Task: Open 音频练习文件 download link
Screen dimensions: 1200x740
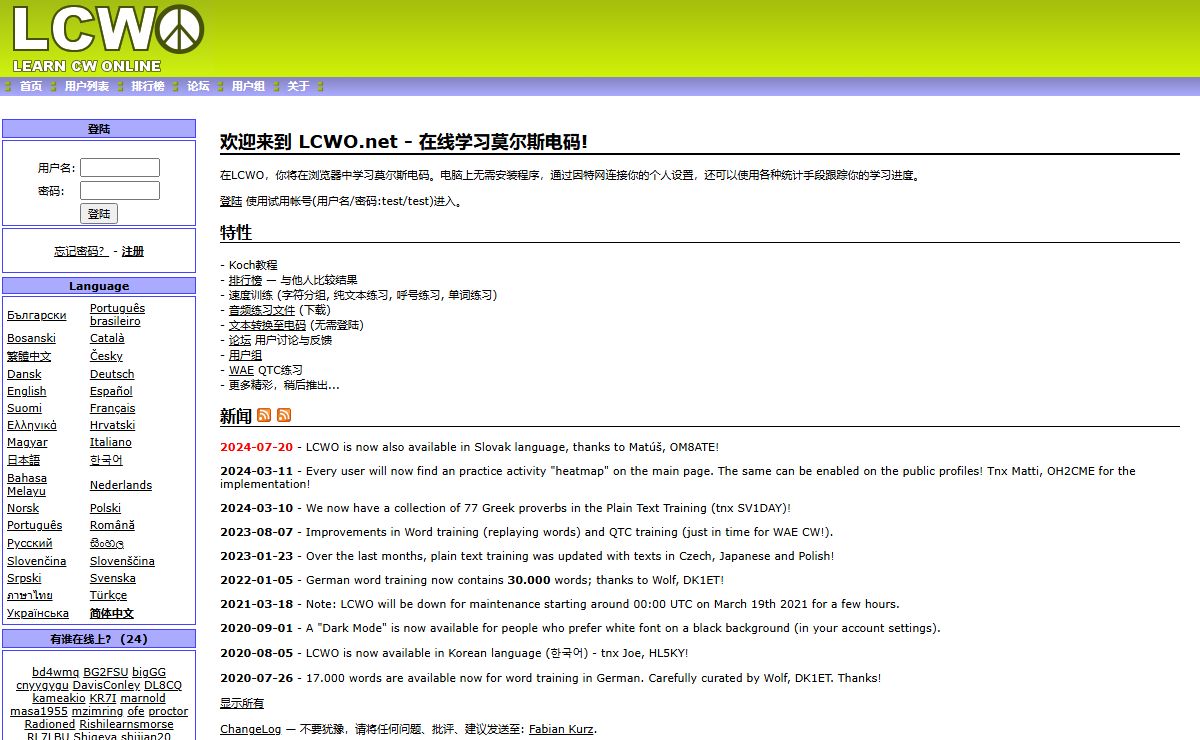Action: tap(262, 310)
